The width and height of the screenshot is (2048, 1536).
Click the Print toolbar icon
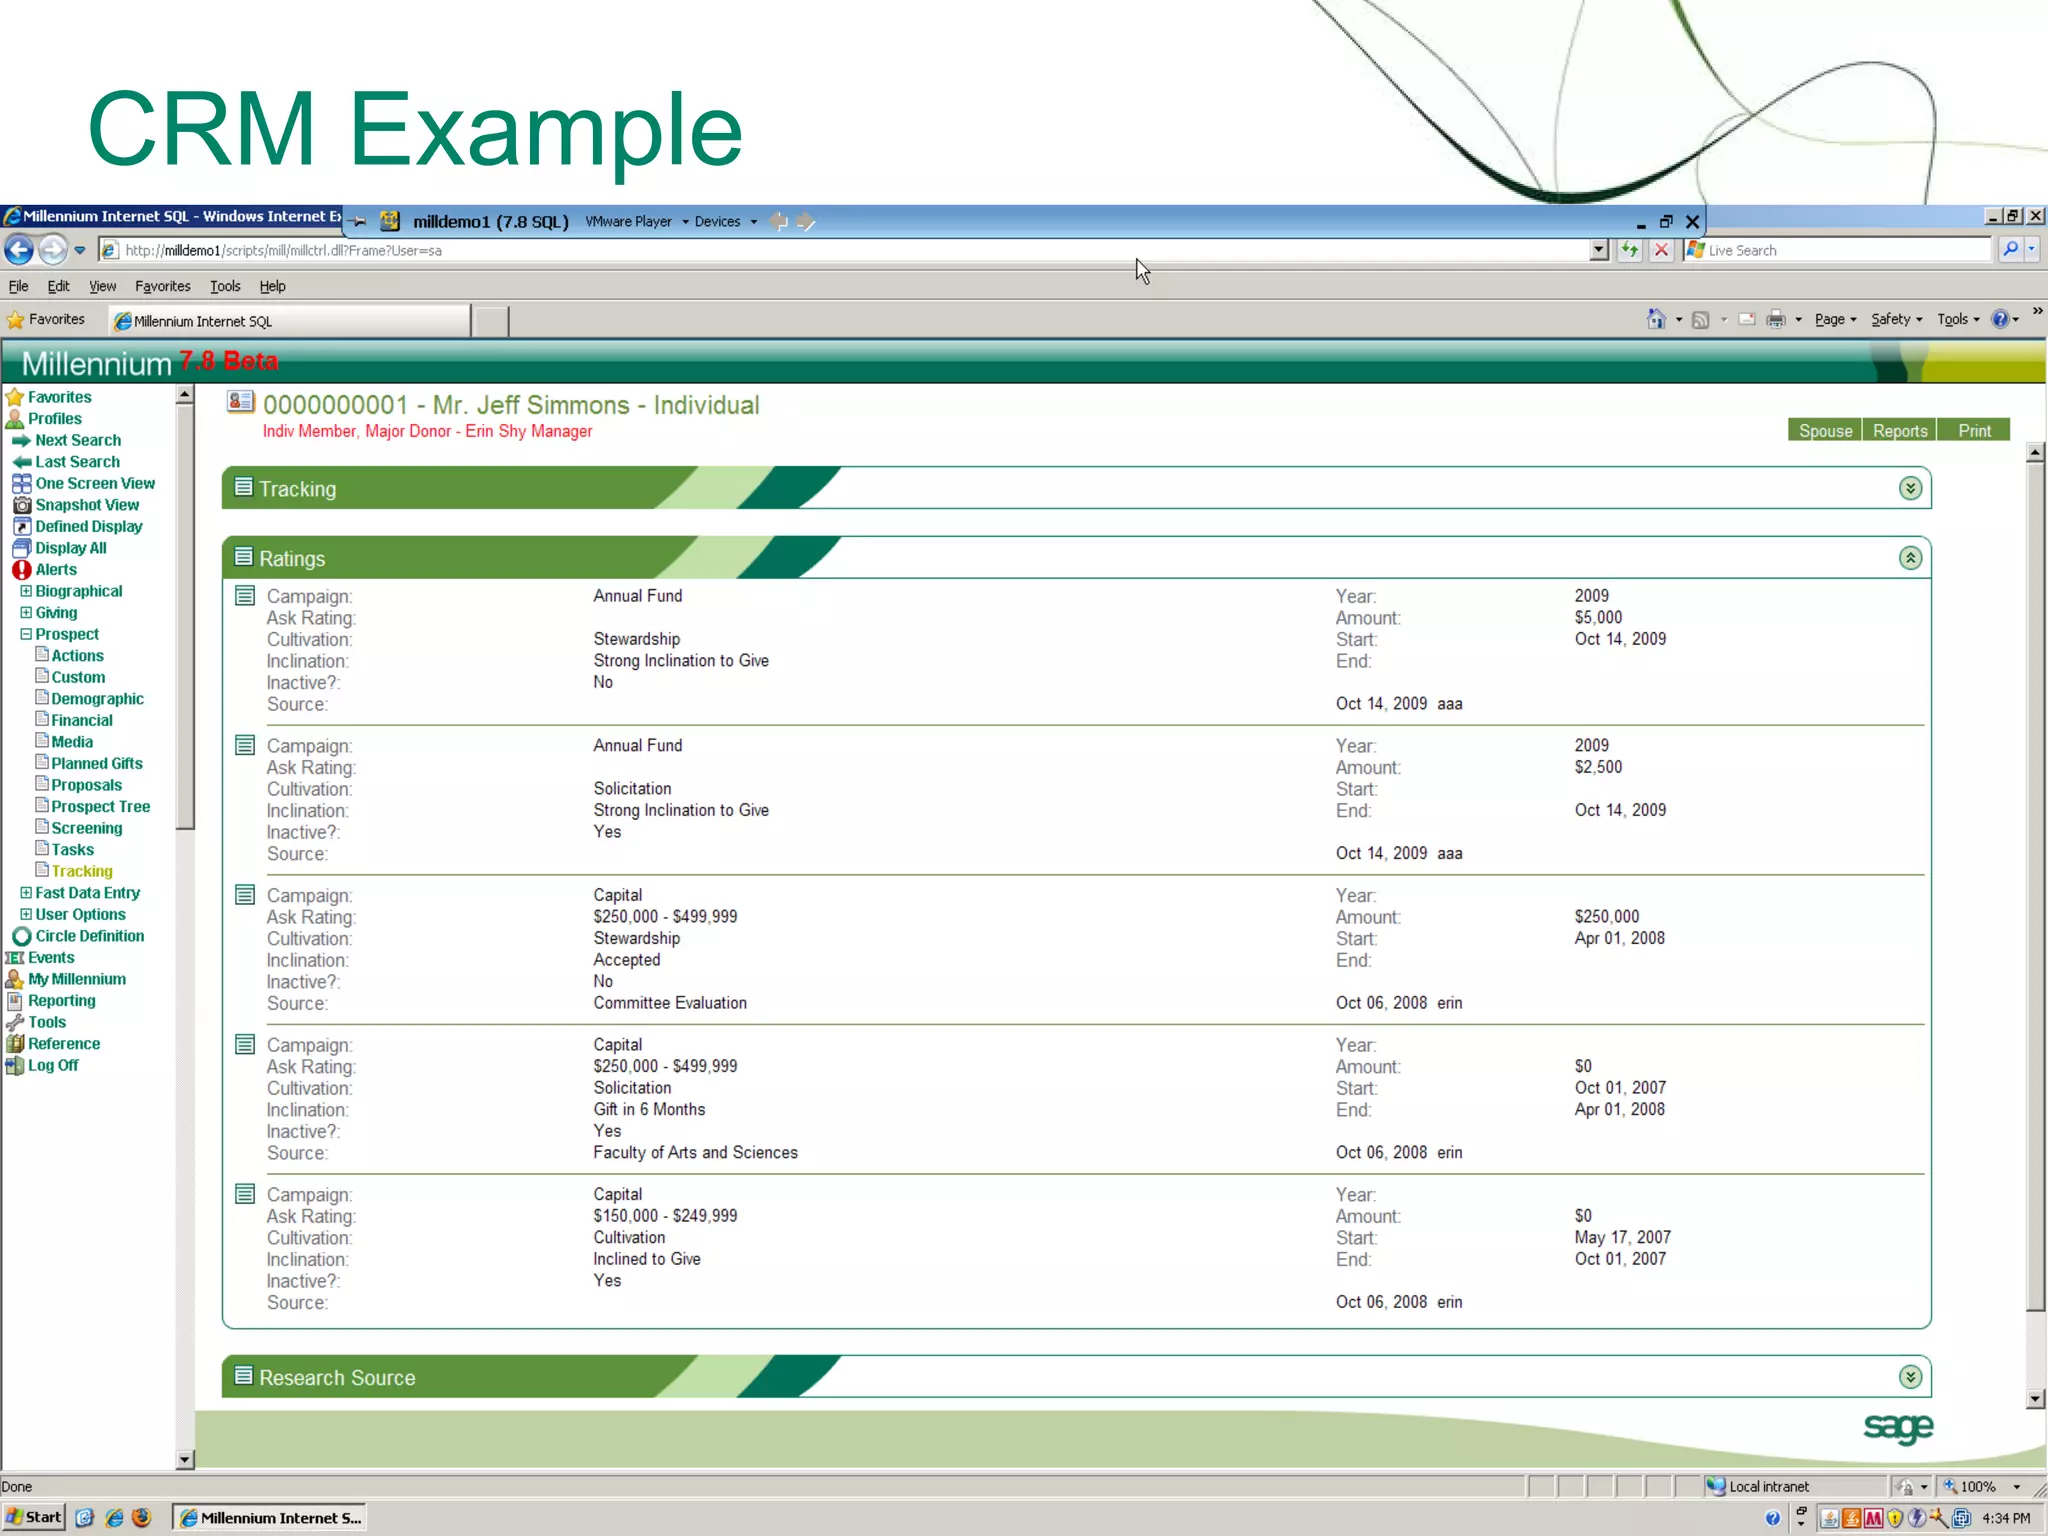(1776, 320)
